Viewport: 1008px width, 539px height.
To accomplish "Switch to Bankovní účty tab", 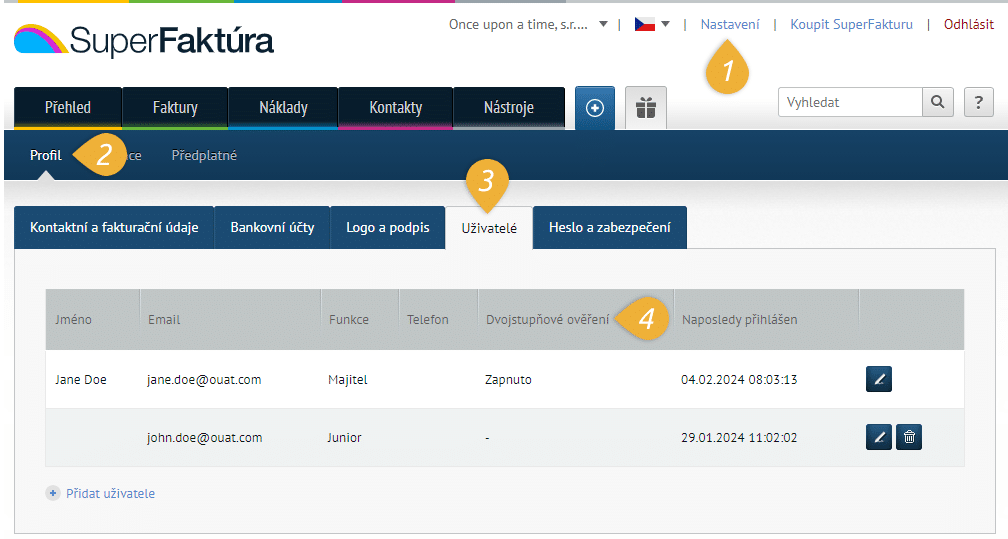I will point(272,228).
